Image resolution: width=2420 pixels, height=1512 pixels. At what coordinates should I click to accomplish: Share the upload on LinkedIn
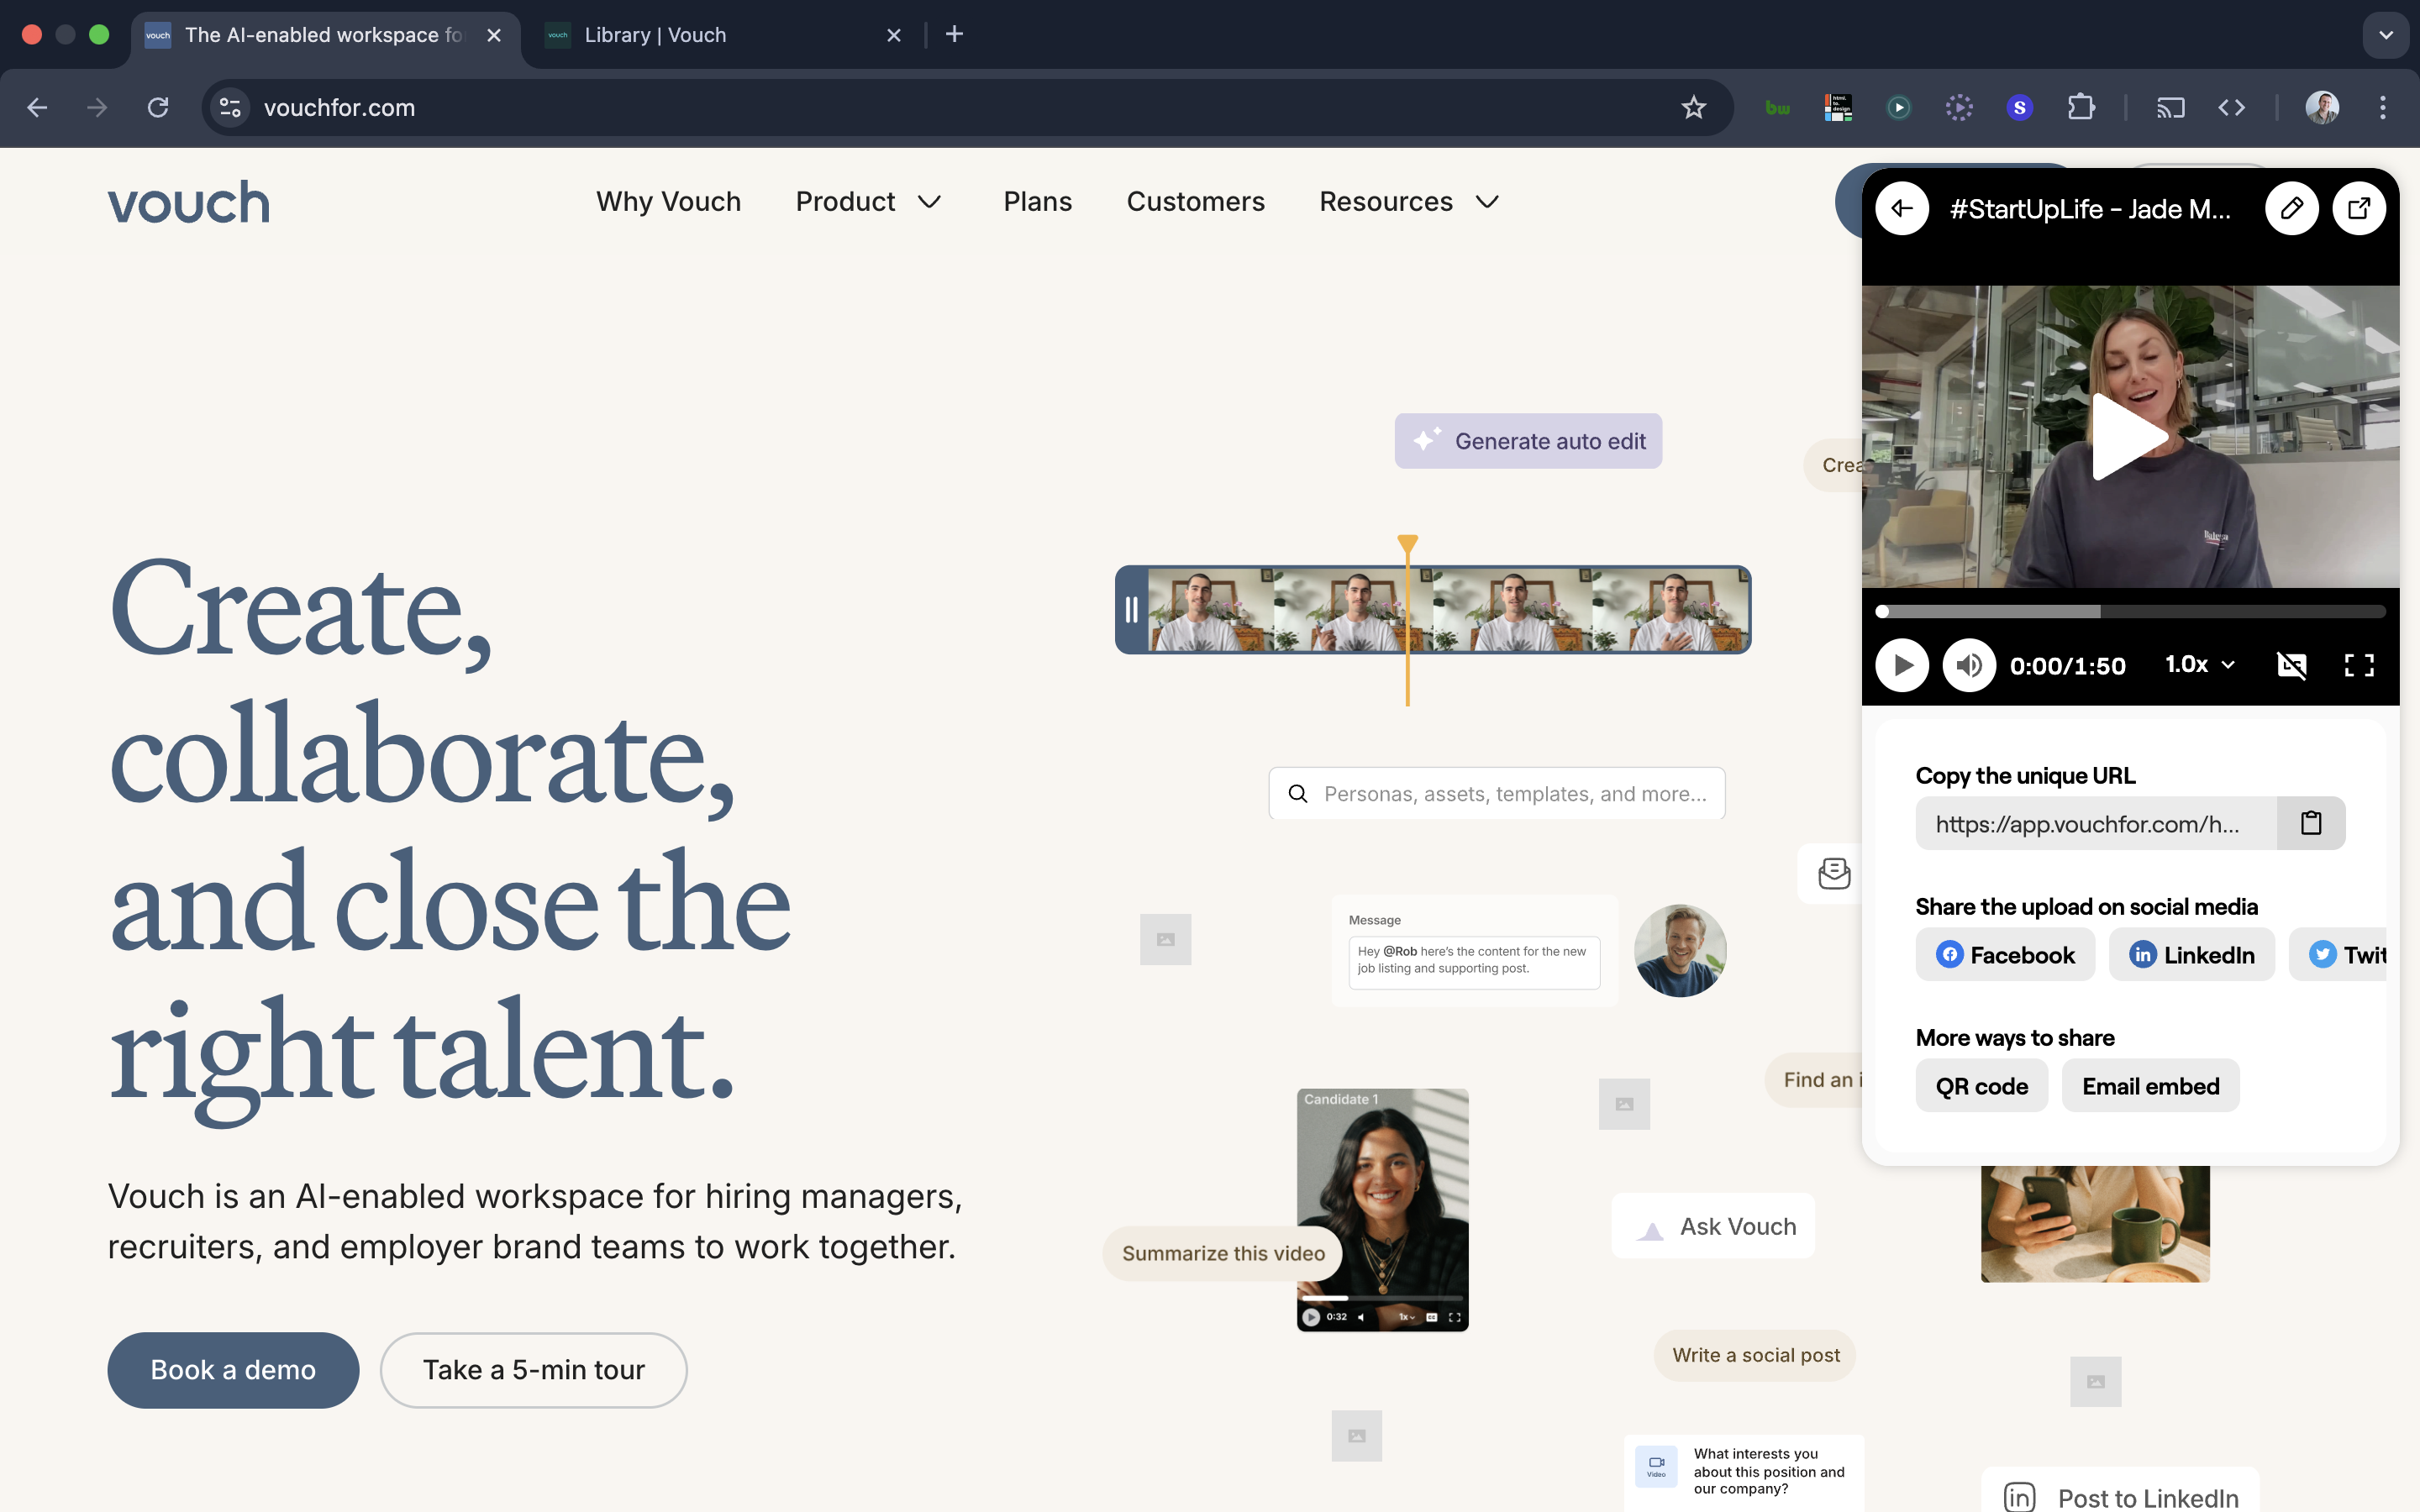coord(2192,955)
